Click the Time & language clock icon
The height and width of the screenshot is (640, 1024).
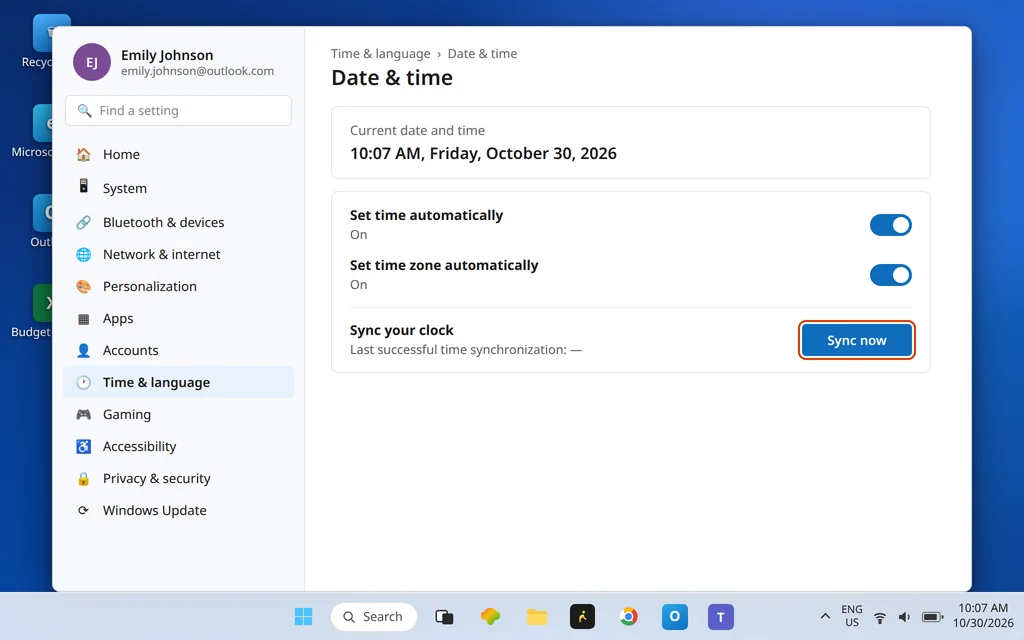[x=84, y=383]
